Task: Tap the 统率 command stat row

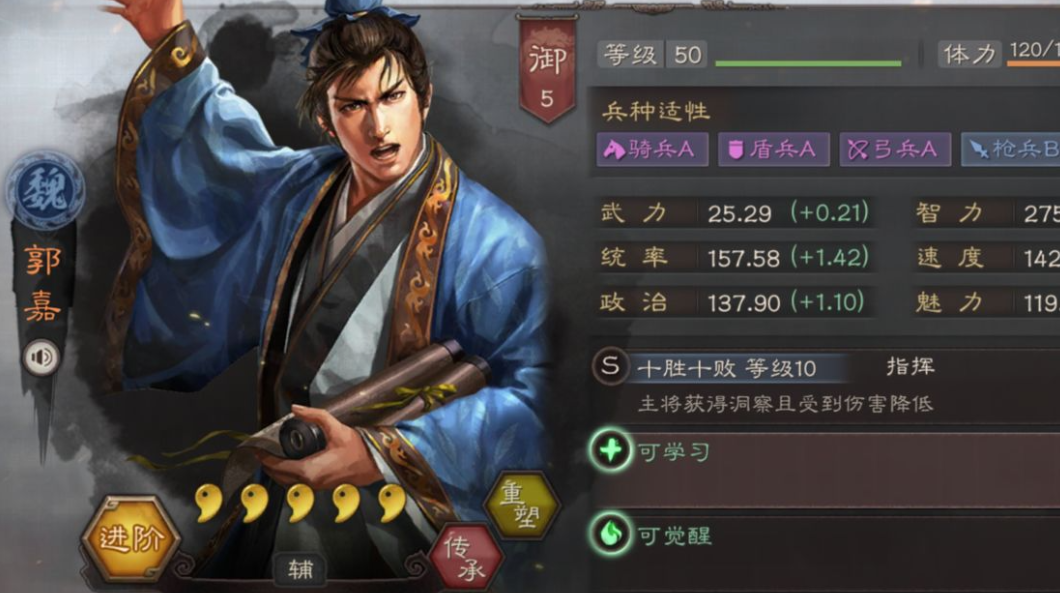Action: click(734, 258)
